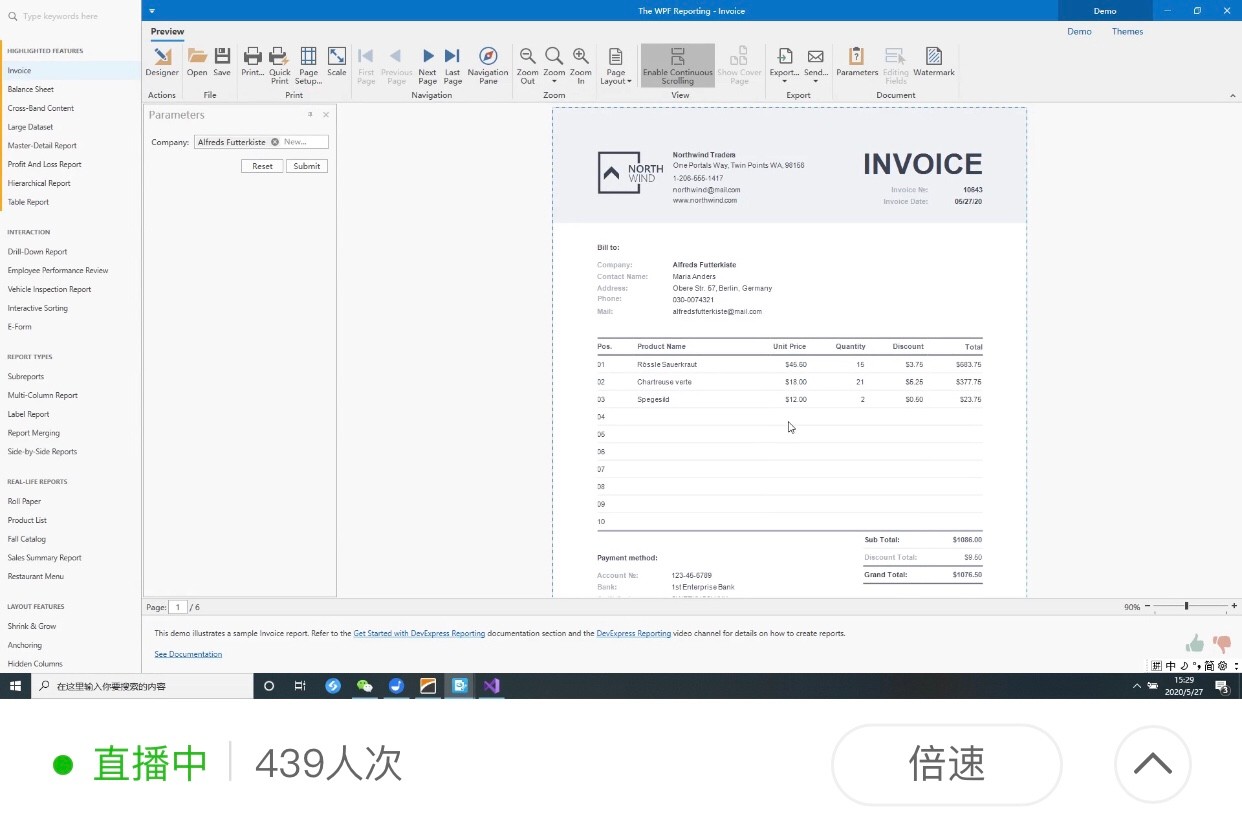Click Zoom Out magnifier
Viewport: 1242px width, 814px height.
(527, 66)
